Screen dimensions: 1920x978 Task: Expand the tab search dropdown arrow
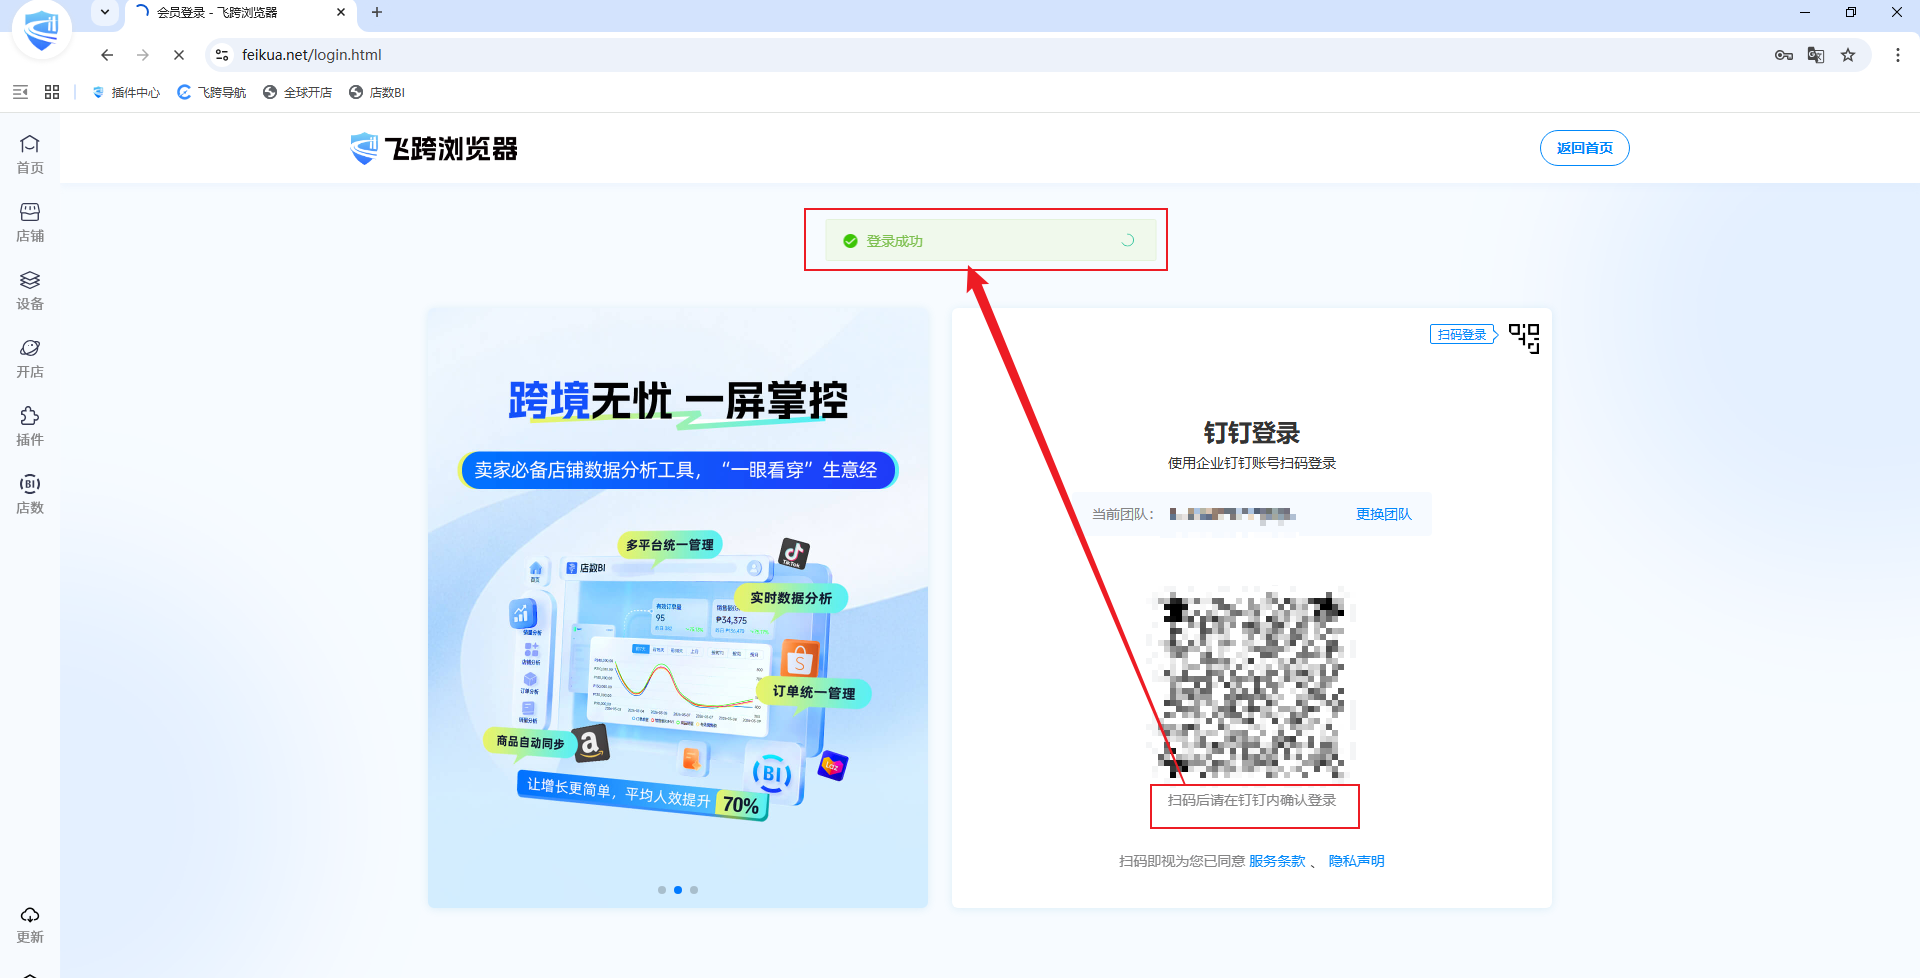(105, 12)
